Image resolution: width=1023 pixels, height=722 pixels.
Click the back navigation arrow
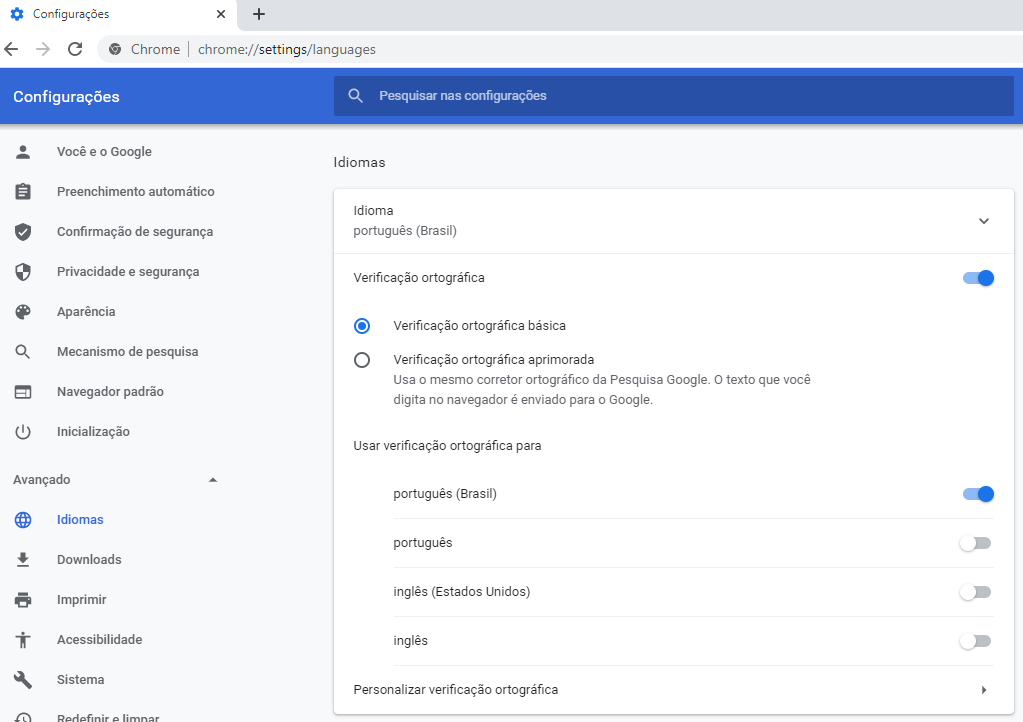pyautogui.click(x=11, y=49)
